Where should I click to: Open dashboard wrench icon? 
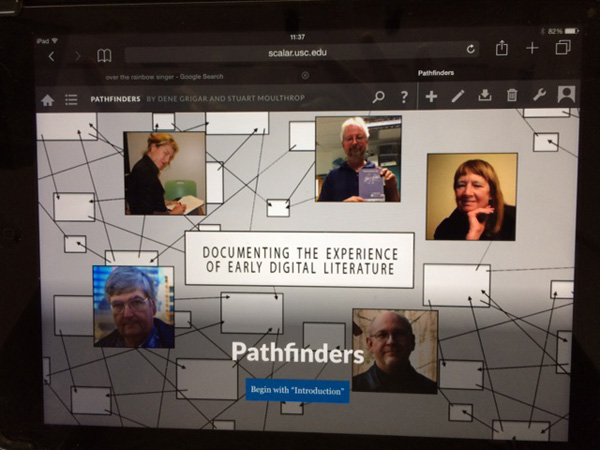(x=539, y=95)
